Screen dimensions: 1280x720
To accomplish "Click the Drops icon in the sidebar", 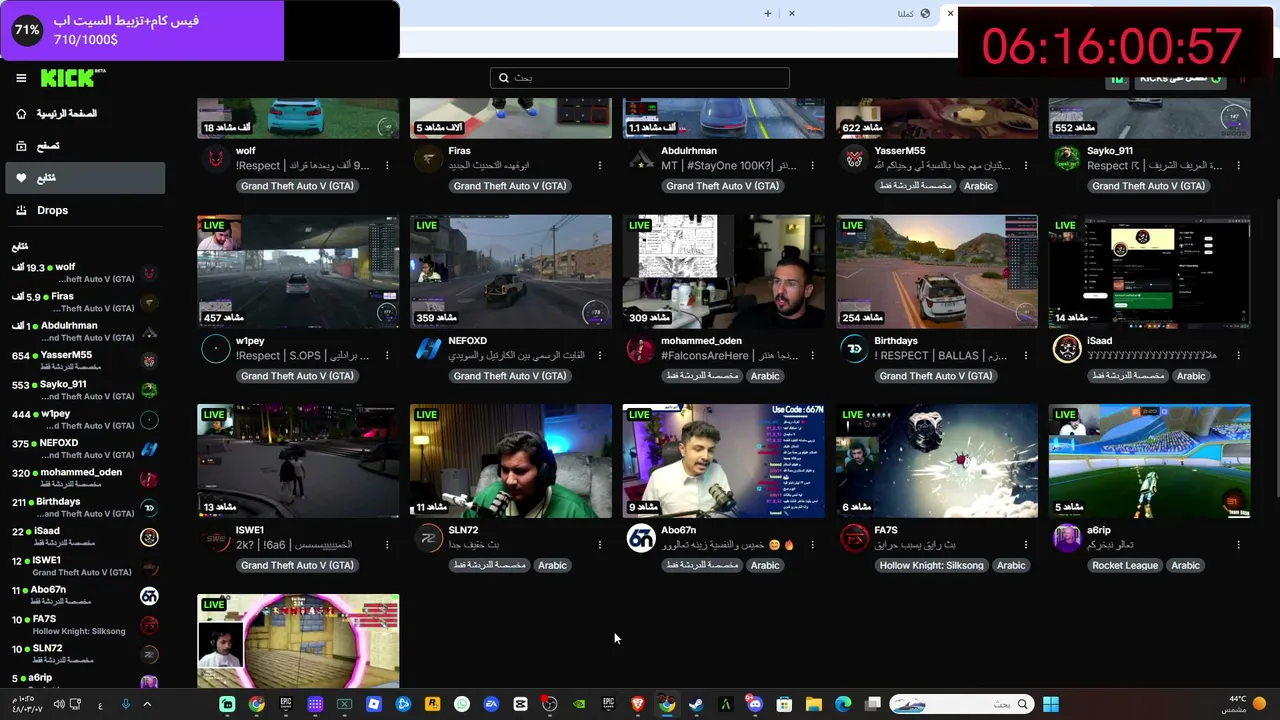I will click(21, 211).
